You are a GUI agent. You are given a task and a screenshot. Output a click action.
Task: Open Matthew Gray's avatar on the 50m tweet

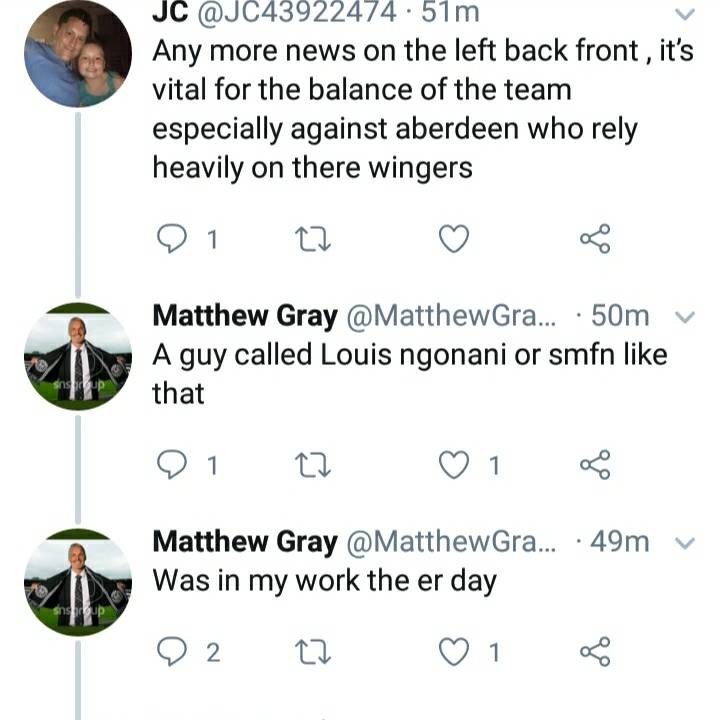(78, 356)
